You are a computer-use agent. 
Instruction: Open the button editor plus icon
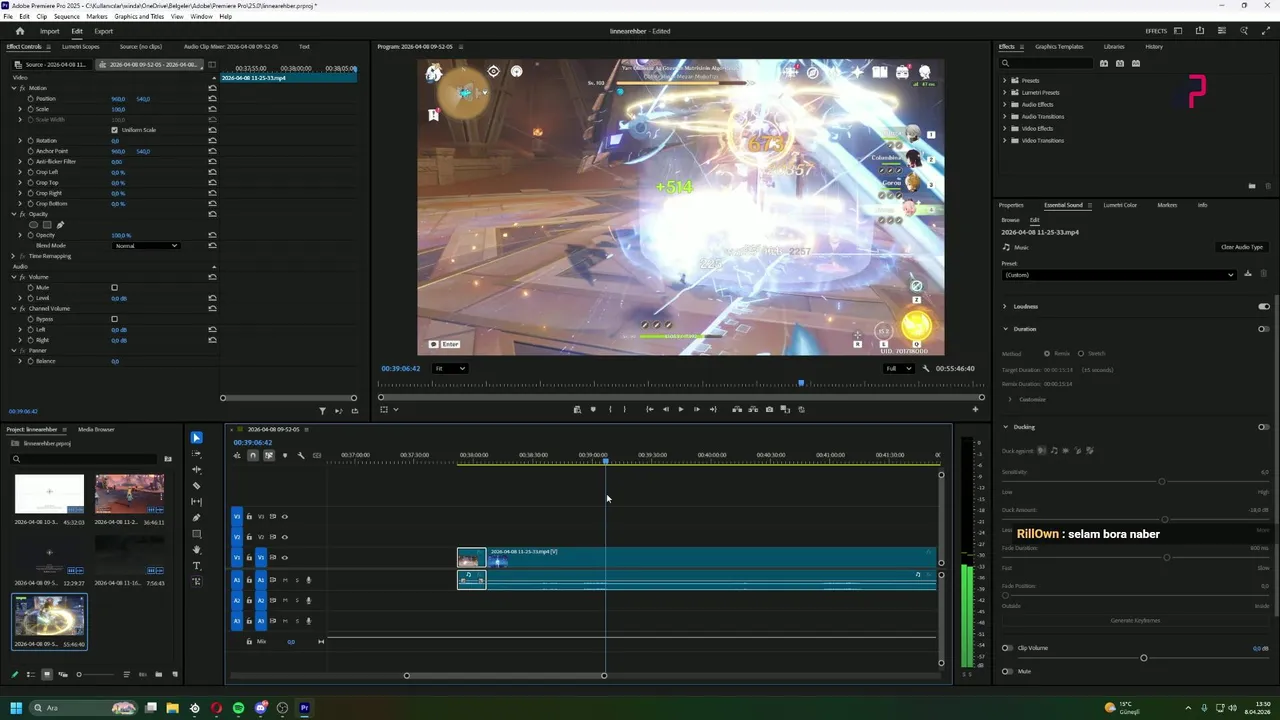point(975,409)
